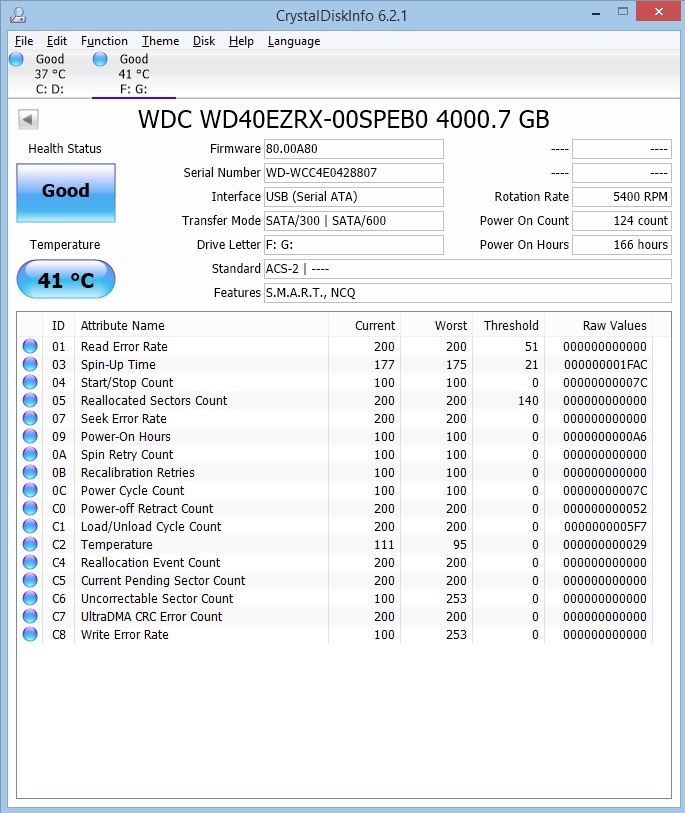Click raw value 0000000005F7

tap(606, 526)
